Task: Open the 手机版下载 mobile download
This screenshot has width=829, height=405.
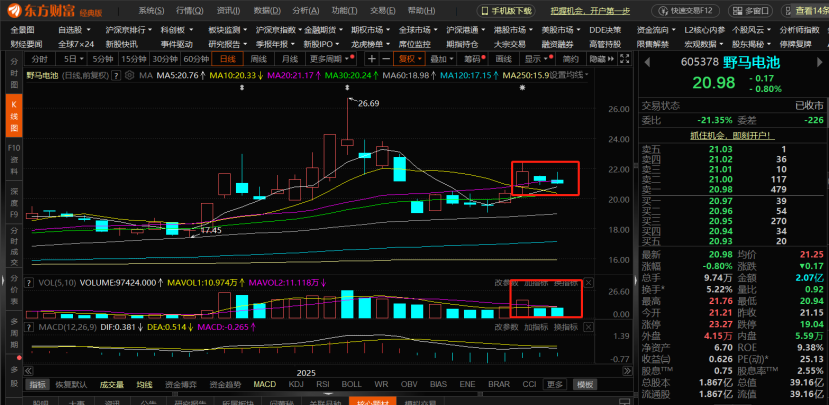Action: click(x=506, y=11)
